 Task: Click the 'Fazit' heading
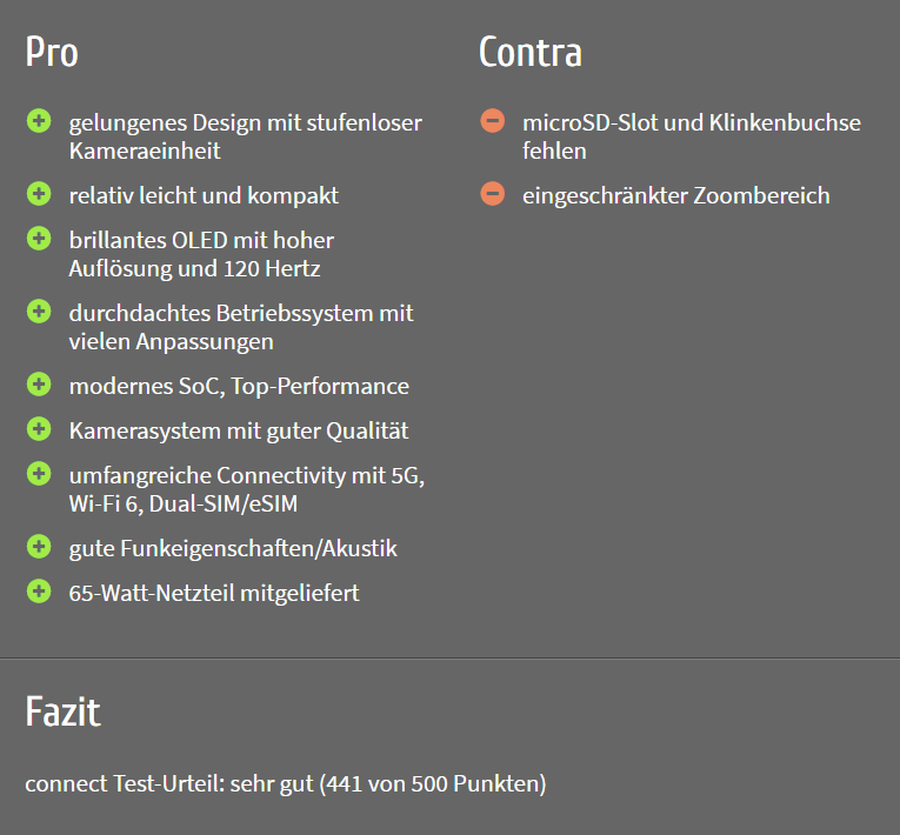[63, 712]
